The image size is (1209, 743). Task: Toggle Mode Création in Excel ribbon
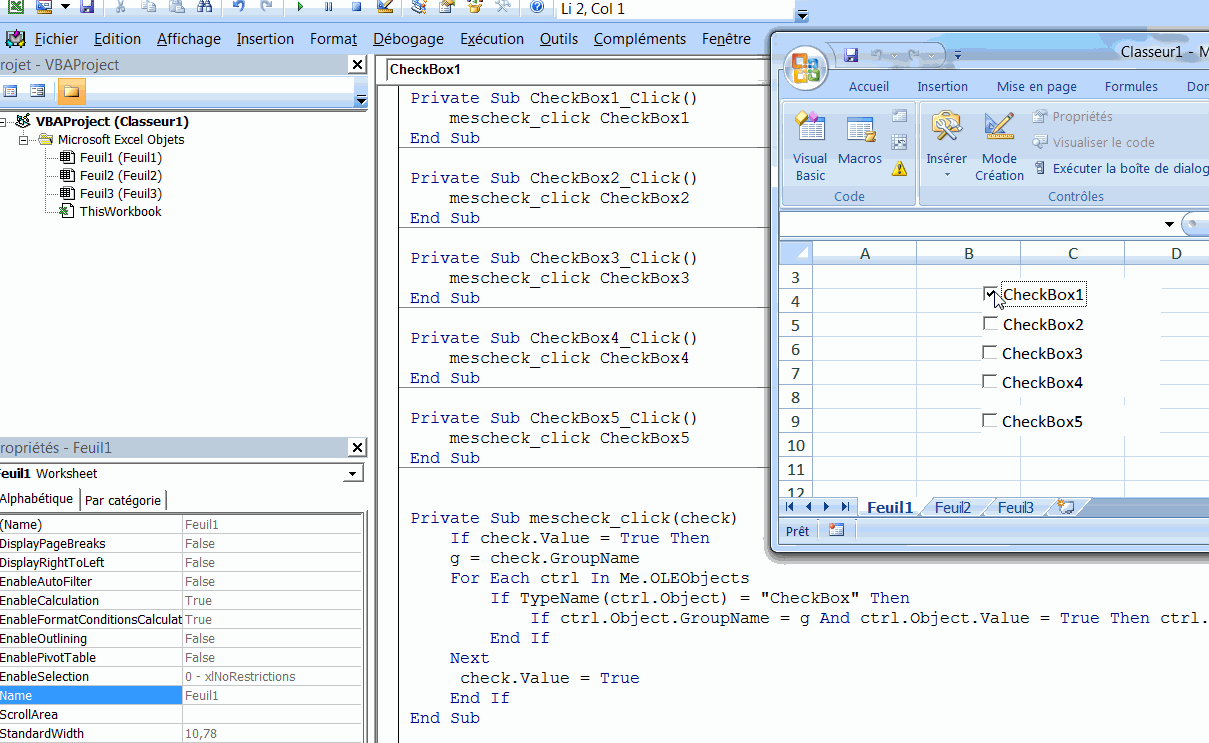tap(999, 146)
